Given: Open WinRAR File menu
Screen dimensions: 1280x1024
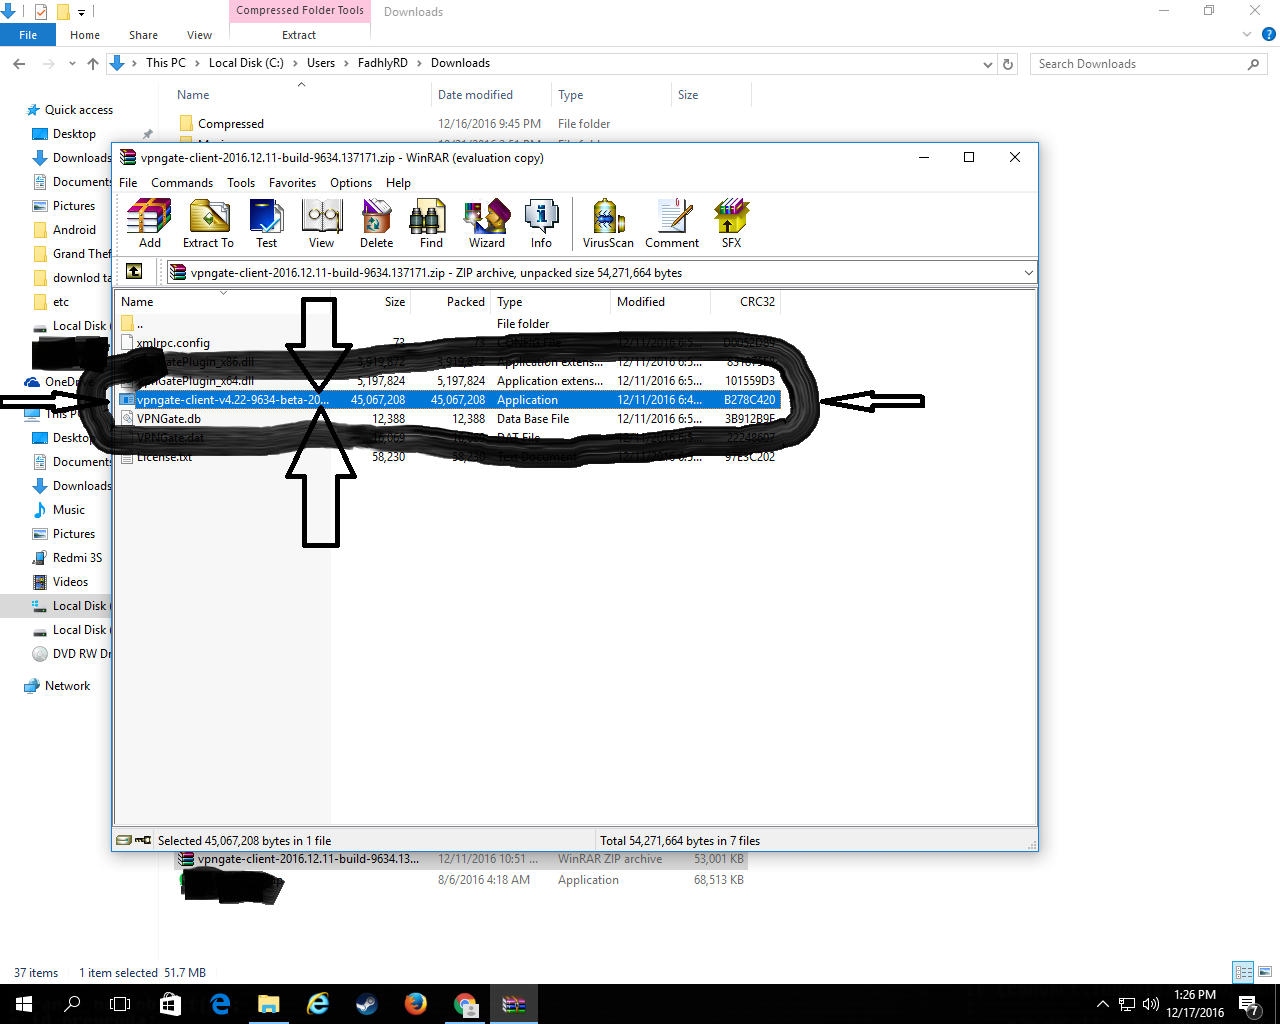Looking at the screenshot, I should click(128, 183).
